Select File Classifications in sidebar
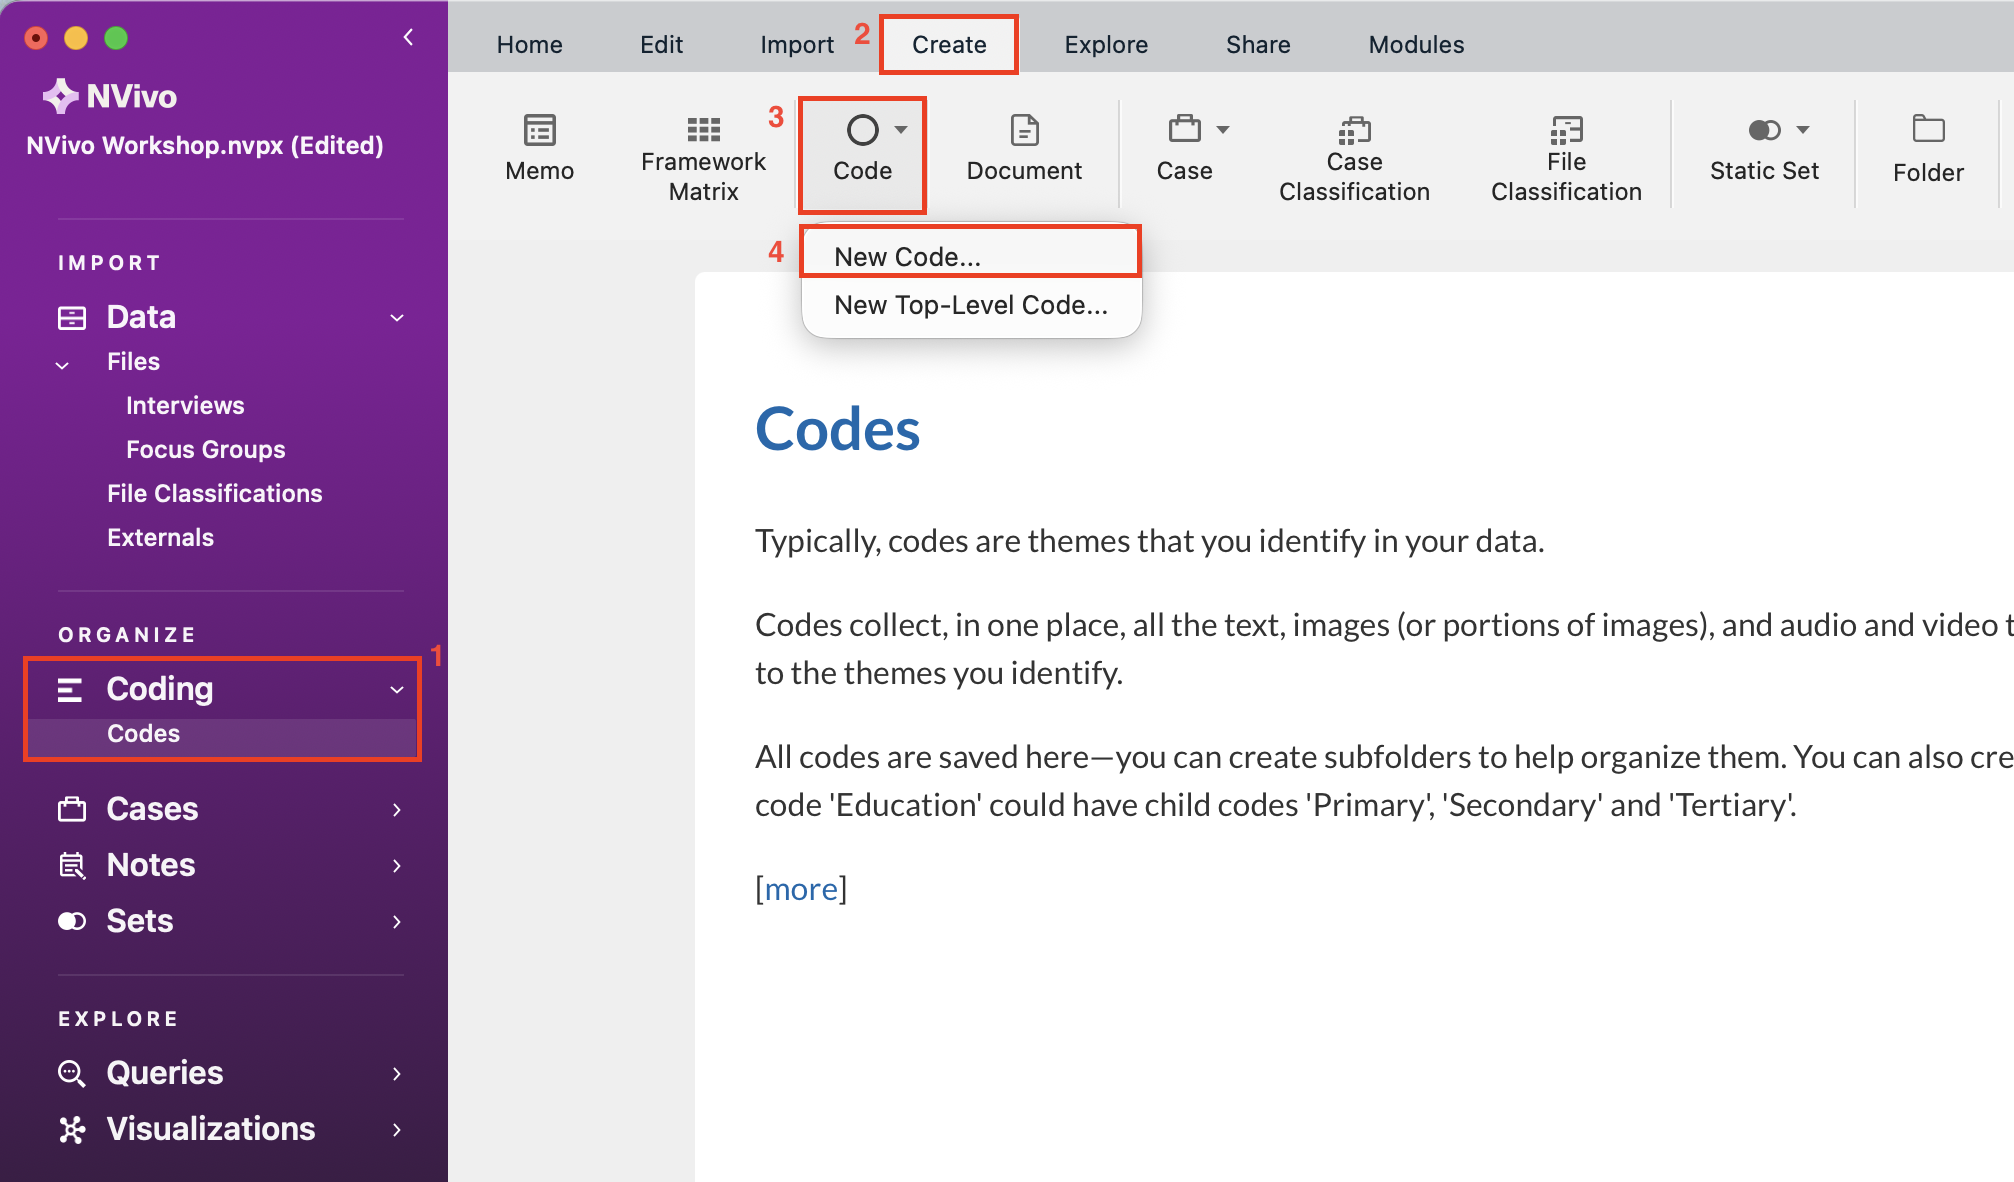 (x=214, y=493)
